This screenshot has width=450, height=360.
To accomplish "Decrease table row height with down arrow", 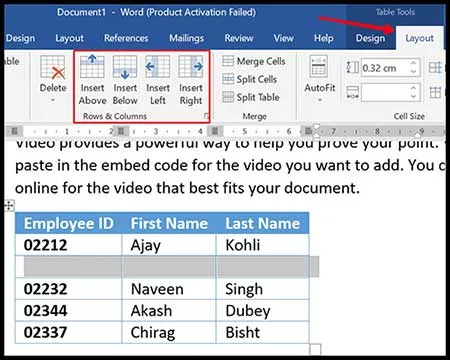I will (x=413, y=72).
